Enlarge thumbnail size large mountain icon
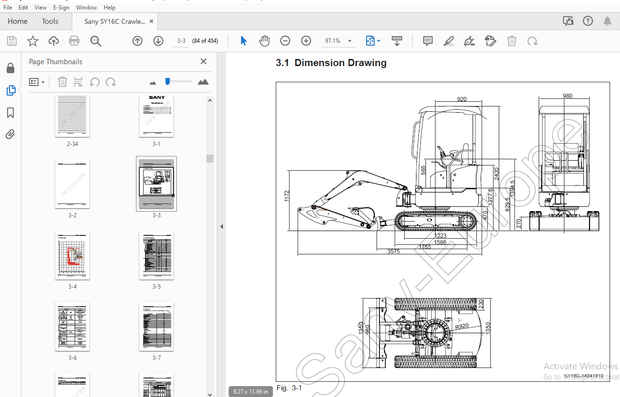This screenshot has width=620, height=397. 203,82
